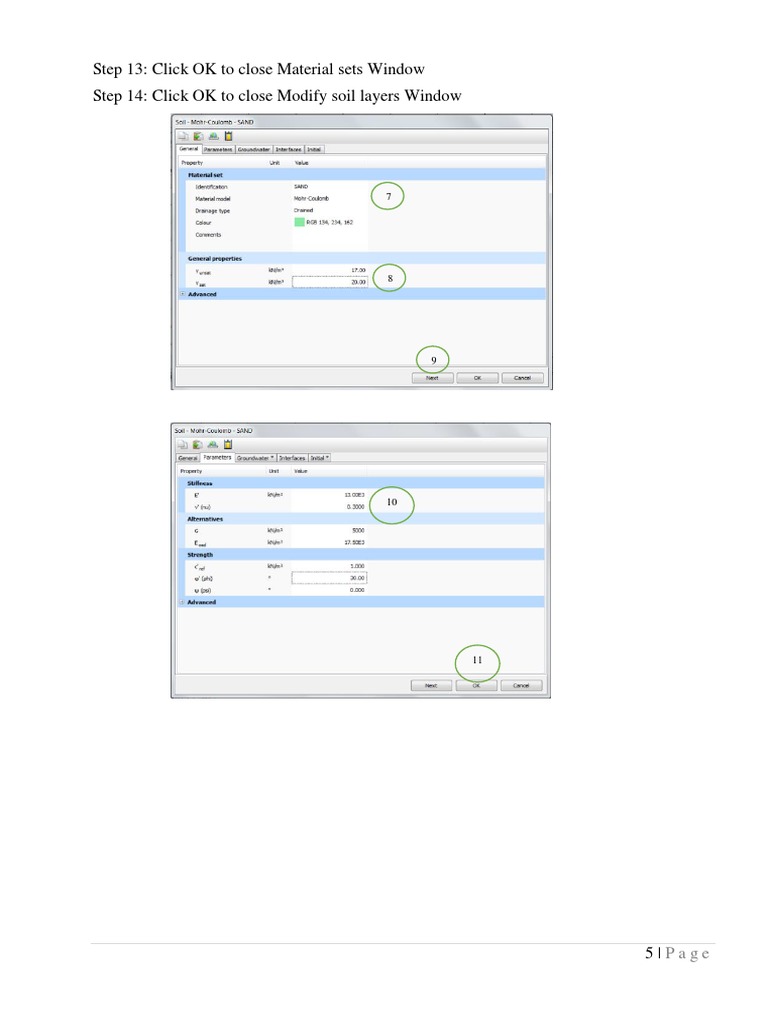Click green arrow icon in Parameters-tab dialog toolbar

coord(198,445)
